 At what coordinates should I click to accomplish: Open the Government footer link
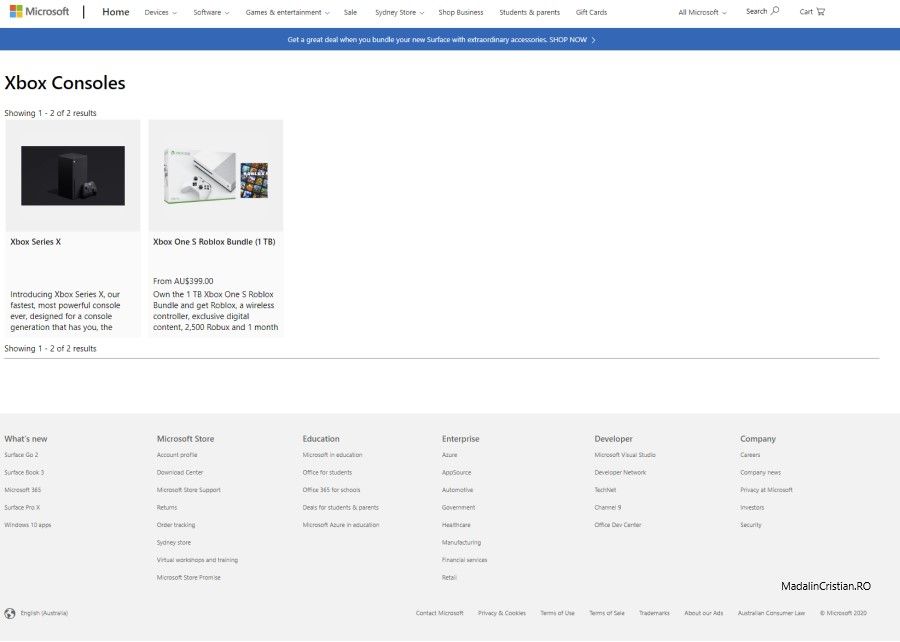click(459, 508)
